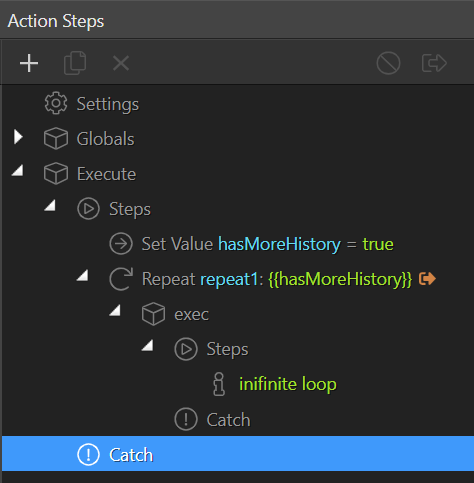Click the orange output icon beside repeat1
Screen dimensions: 474x483
pos(427,279)
